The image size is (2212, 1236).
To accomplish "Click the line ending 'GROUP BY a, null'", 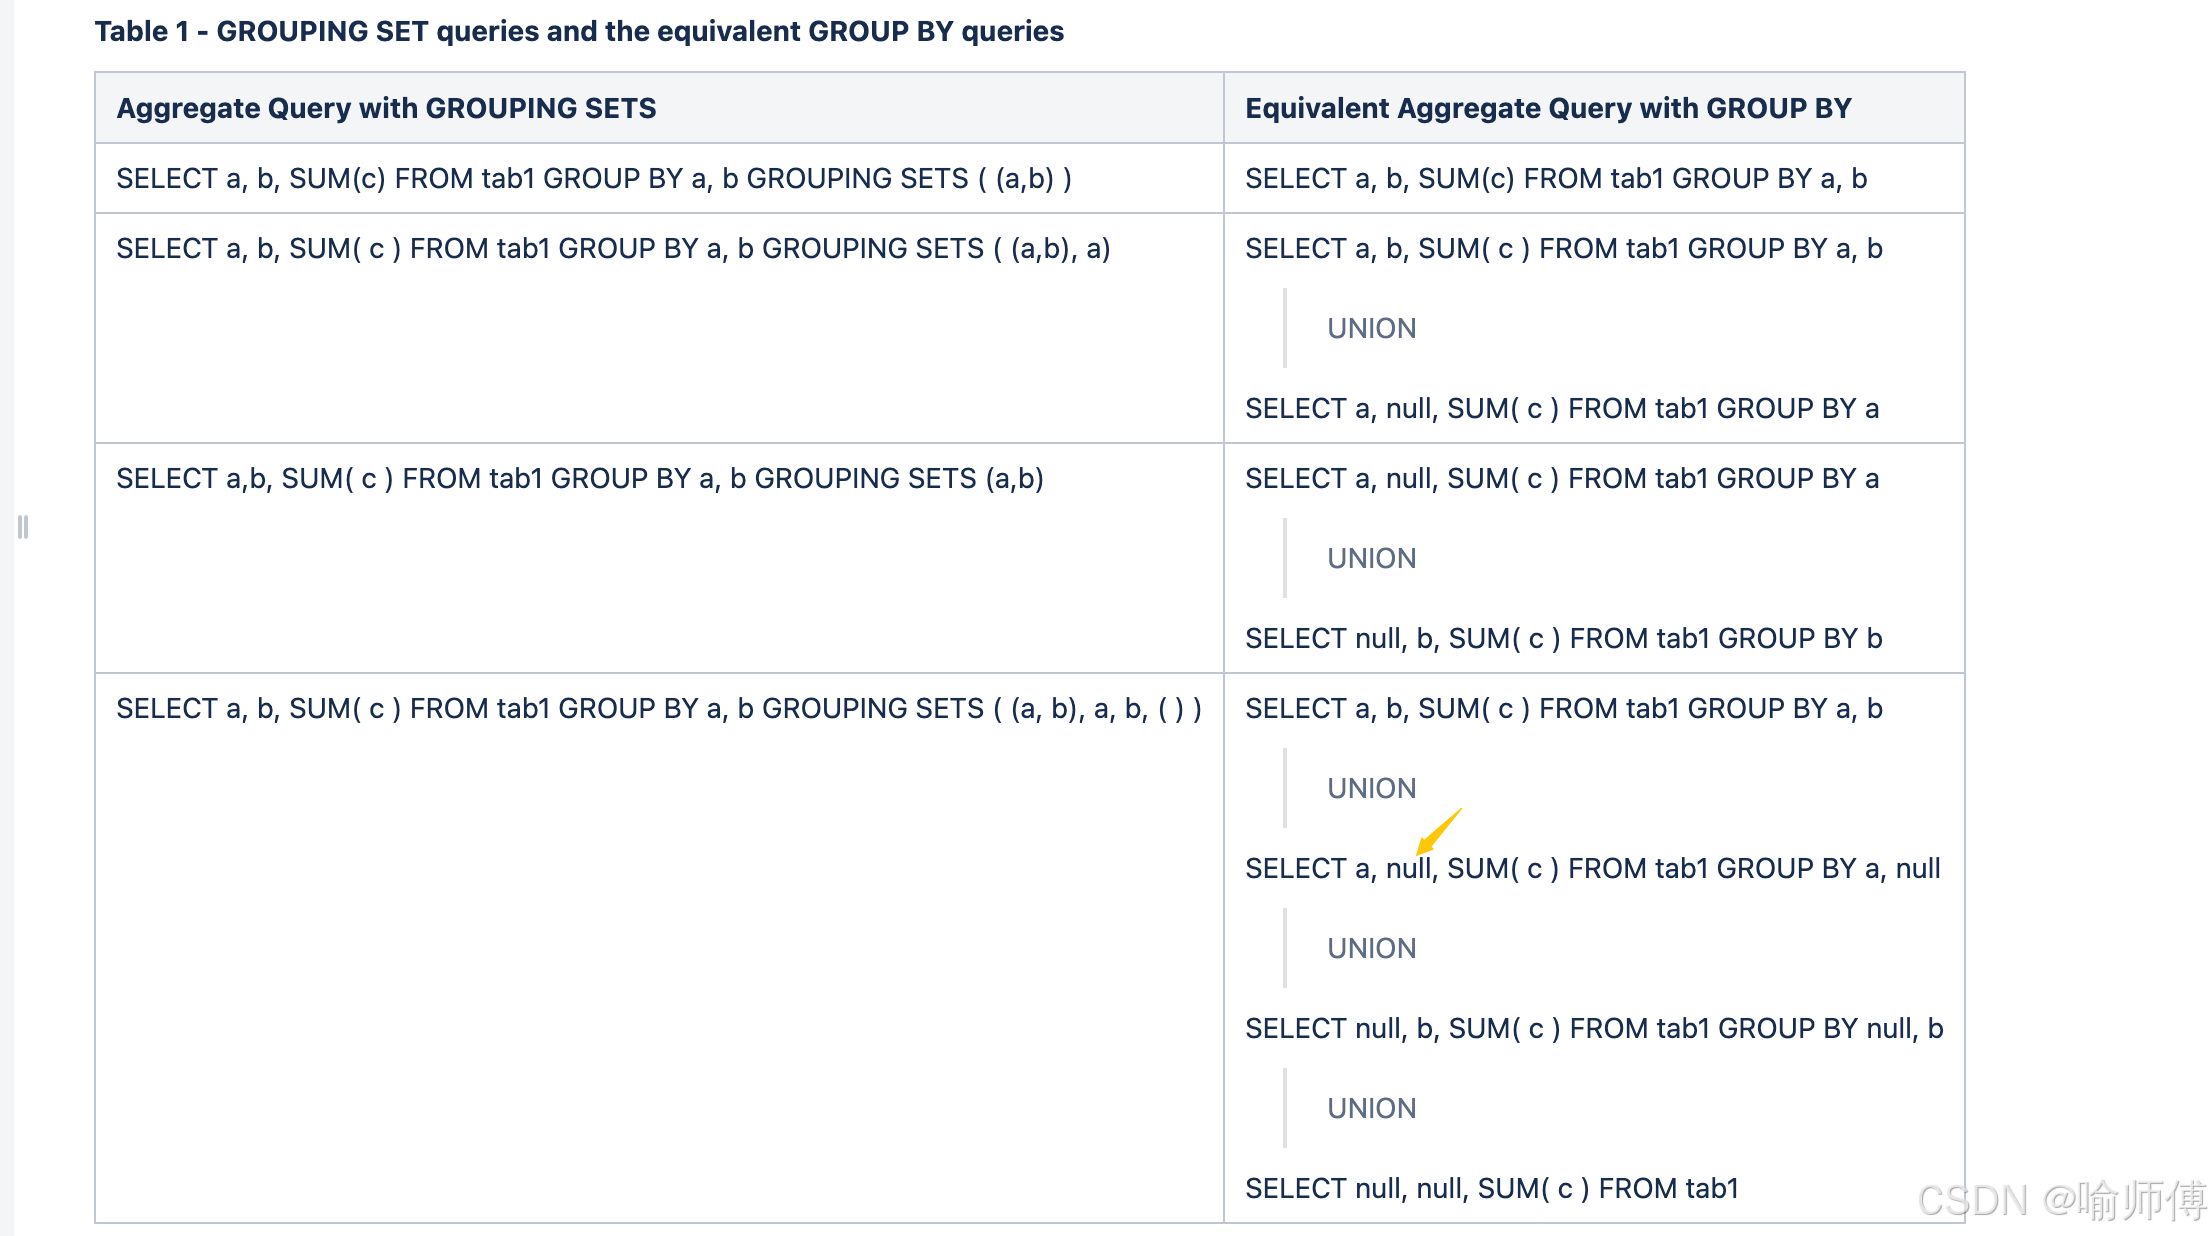I will (x=1592, y=868).
